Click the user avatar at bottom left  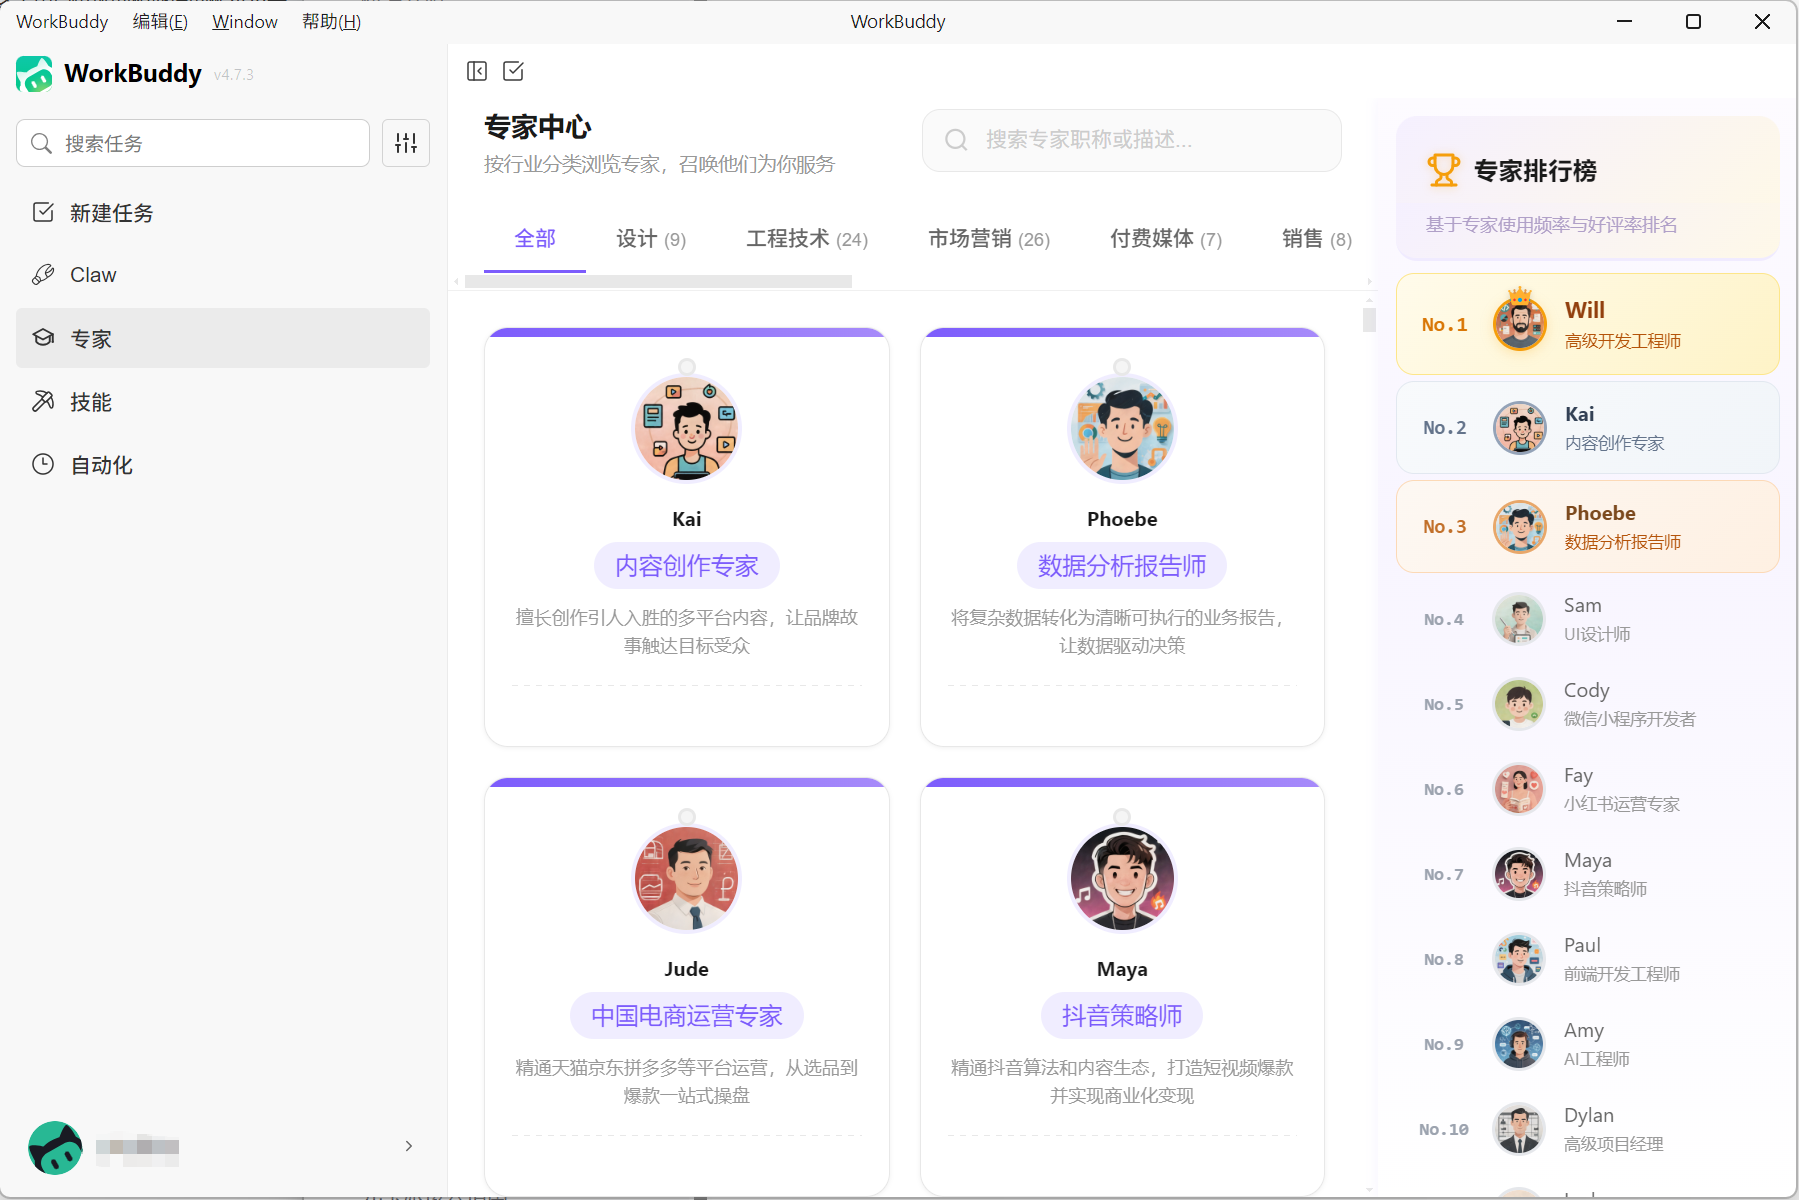point(55,1147)
